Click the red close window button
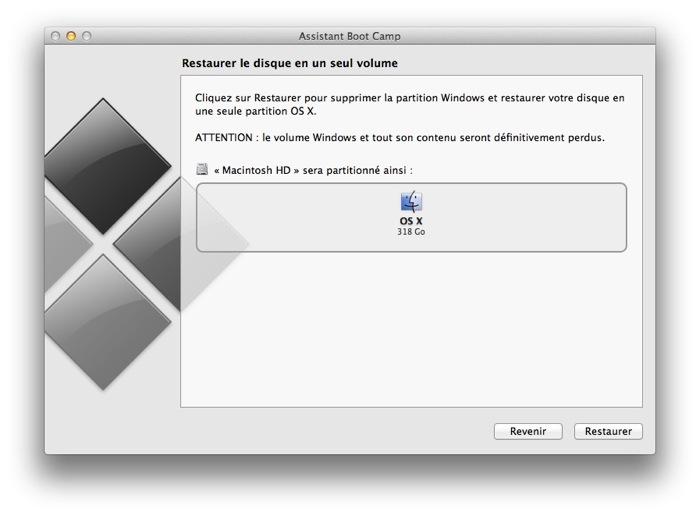This screenshot has height=516, width=700. 55,36
